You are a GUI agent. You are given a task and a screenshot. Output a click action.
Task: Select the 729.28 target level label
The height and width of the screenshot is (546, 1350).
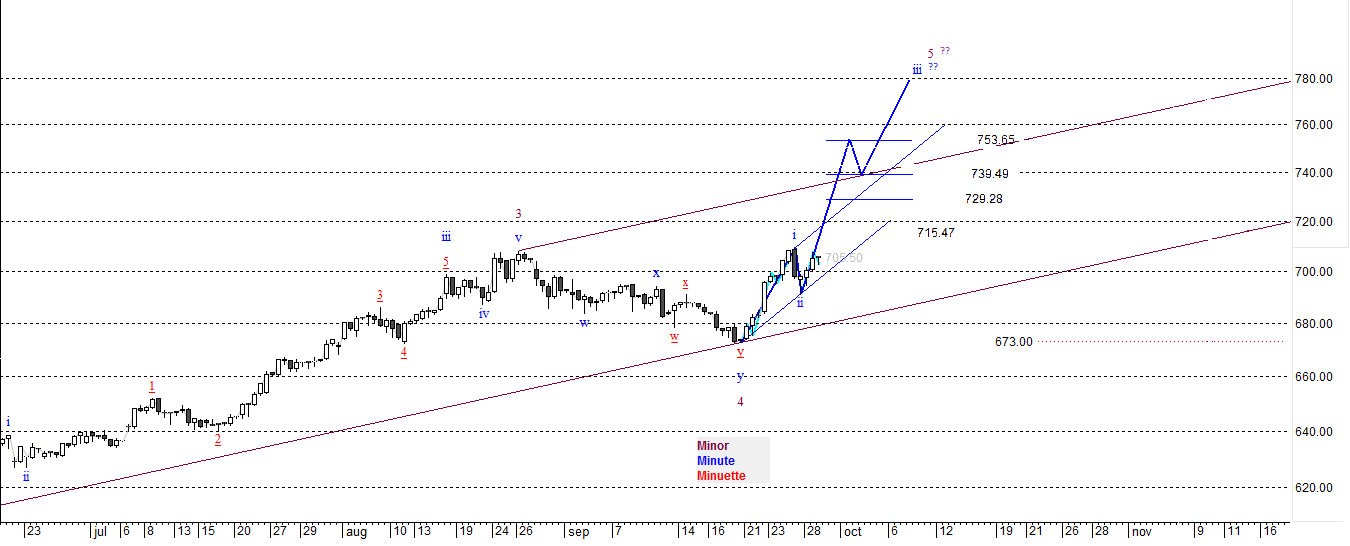pyautogui.click(x=984, y=199)
